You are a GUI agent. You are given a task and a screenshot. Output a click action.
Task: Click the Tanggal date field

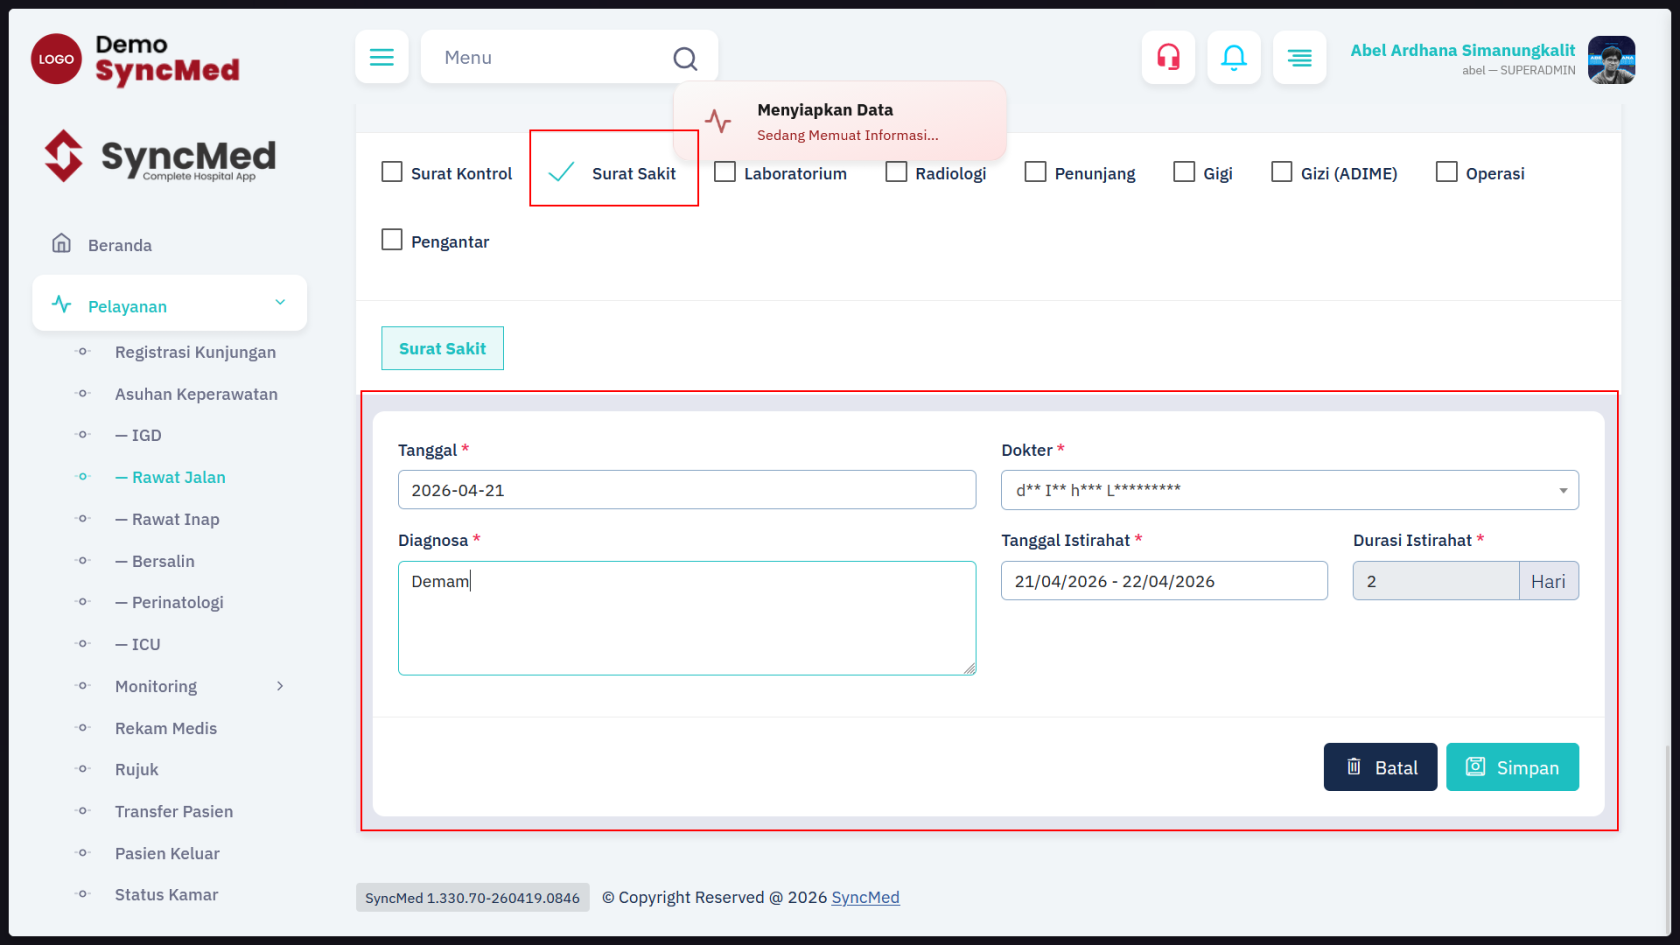(x=687, y=490)
